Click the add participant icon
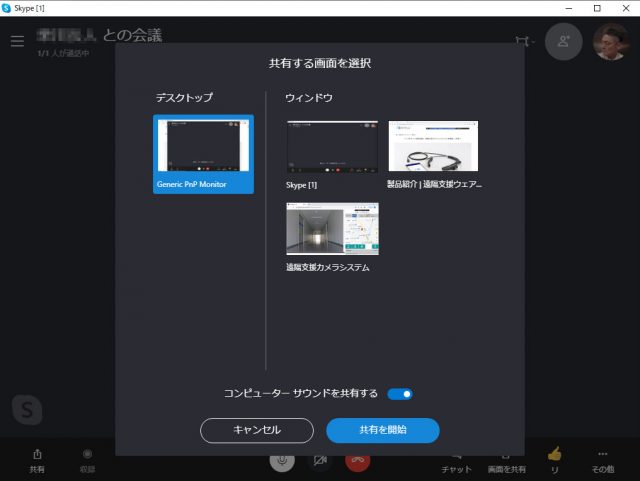The height and width of the screenshot is (481, 640). (x=563, y=41)
